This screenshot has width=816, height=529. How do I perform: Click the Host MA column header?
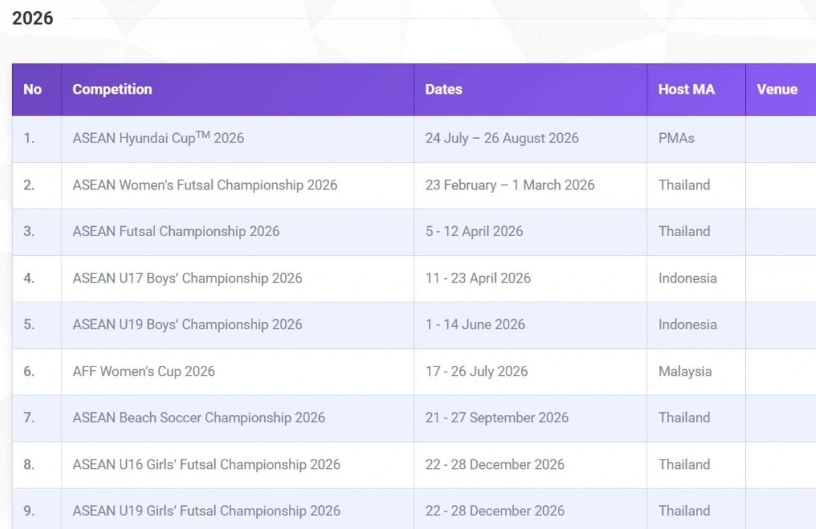click(x=686, y=89)
